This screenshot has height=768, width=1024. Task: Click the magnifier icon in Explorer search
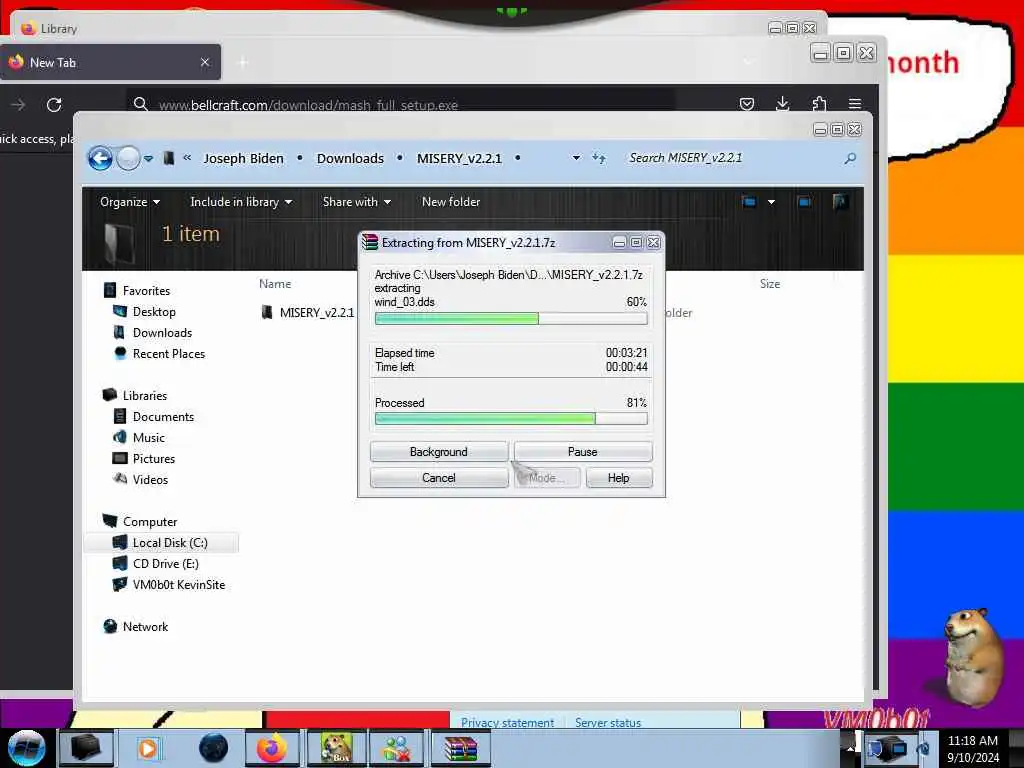pos(850,158)
